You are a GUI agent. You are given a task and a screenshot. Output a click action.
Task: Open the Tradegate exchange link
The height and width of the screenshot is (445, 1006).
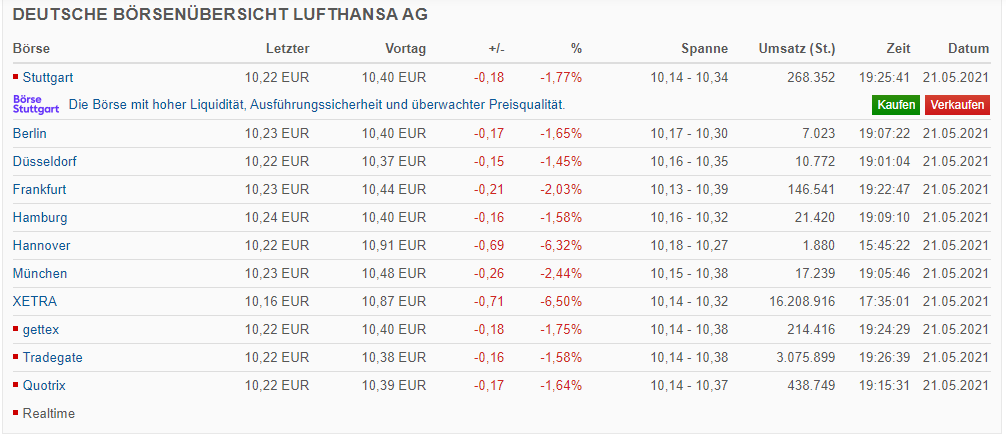coord(52,357)
